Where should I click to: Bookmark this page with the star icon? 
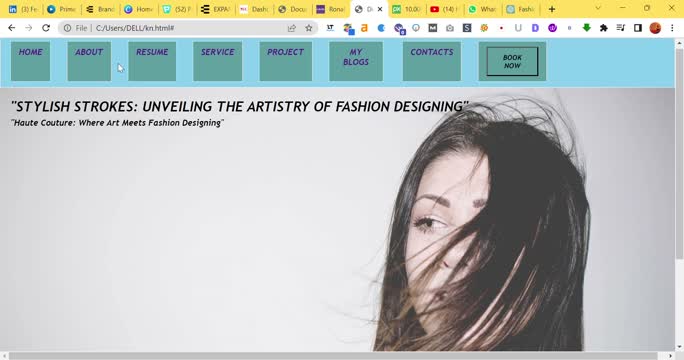click(309, 28)
